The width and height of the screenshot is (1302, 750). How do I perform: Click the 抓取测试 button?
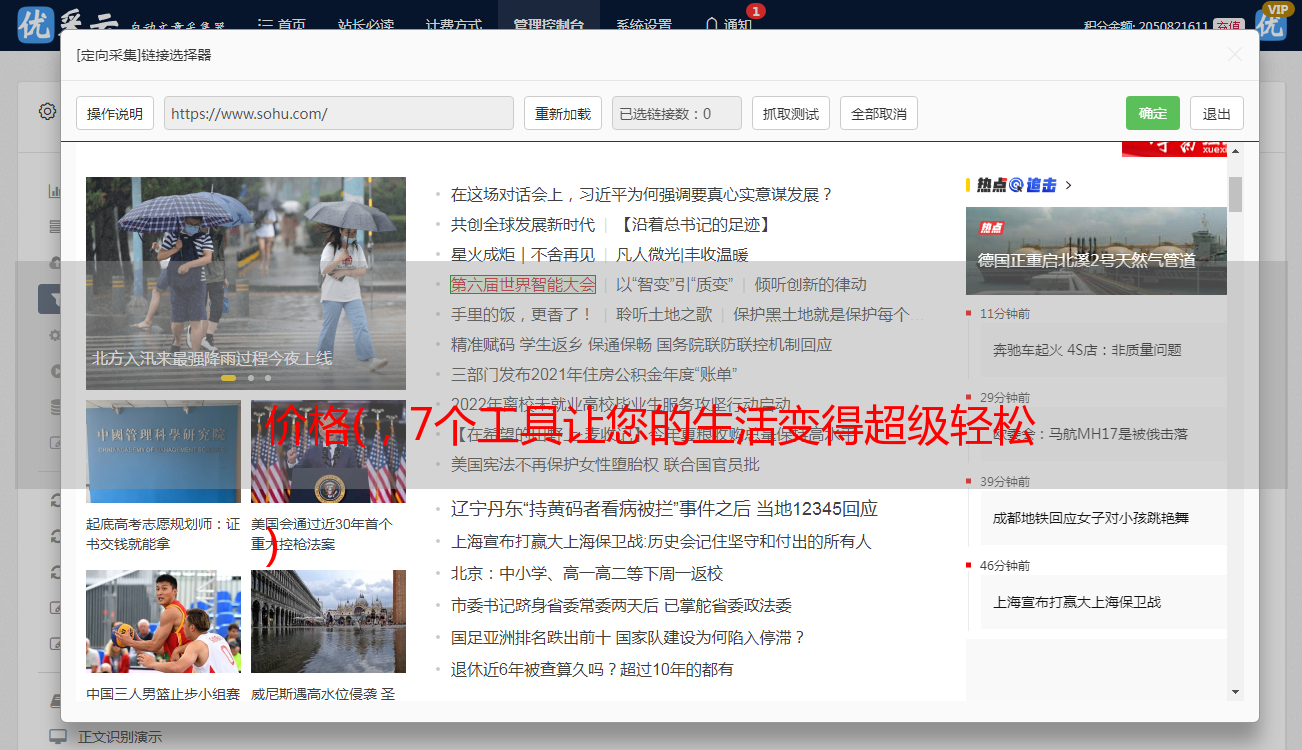[x=790, y=114]
